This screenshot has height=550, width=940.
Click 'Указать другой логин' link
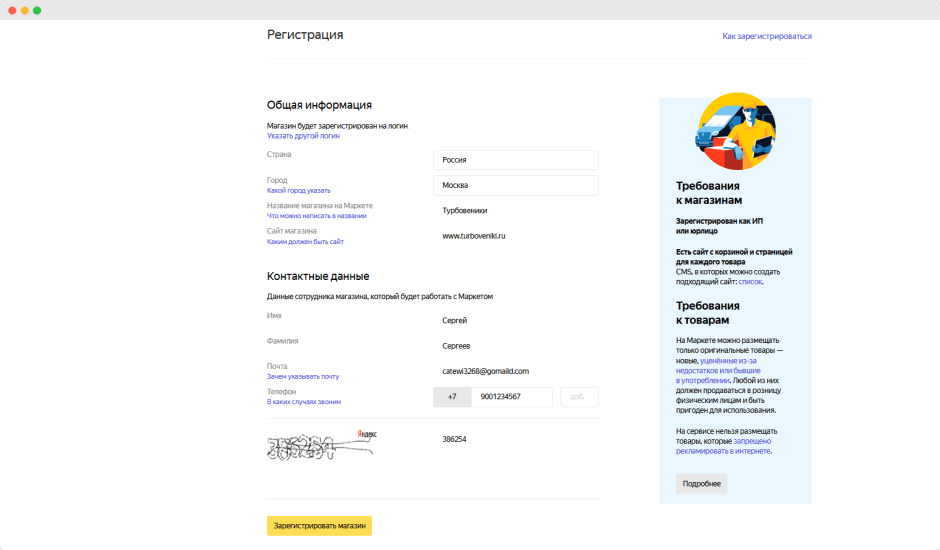coord(303,136)
